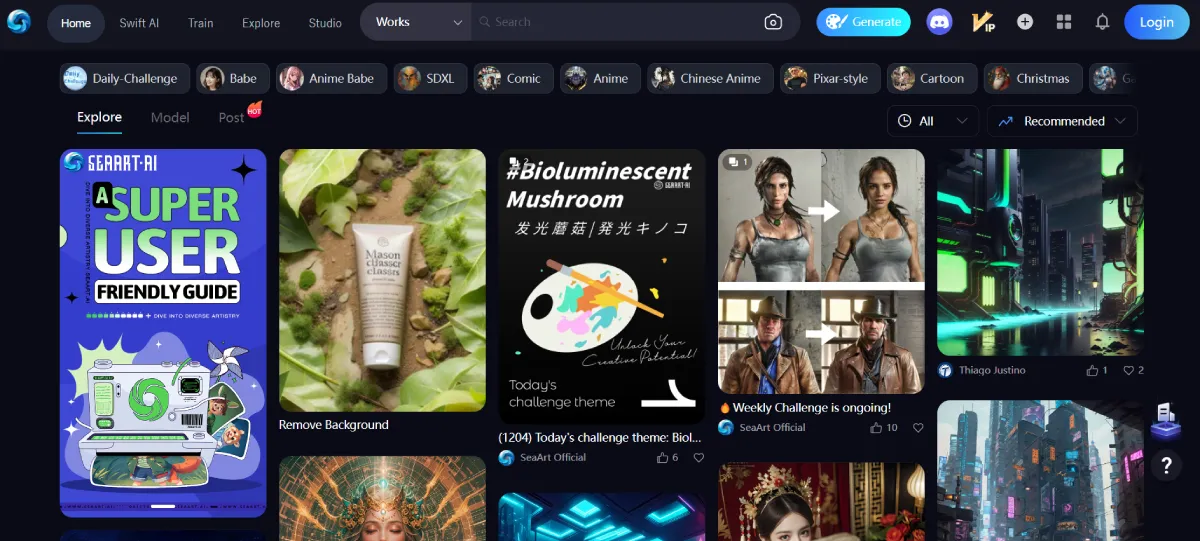1200x541 pixels.
Task: Open image search camera icon
Action: point(773,22)
